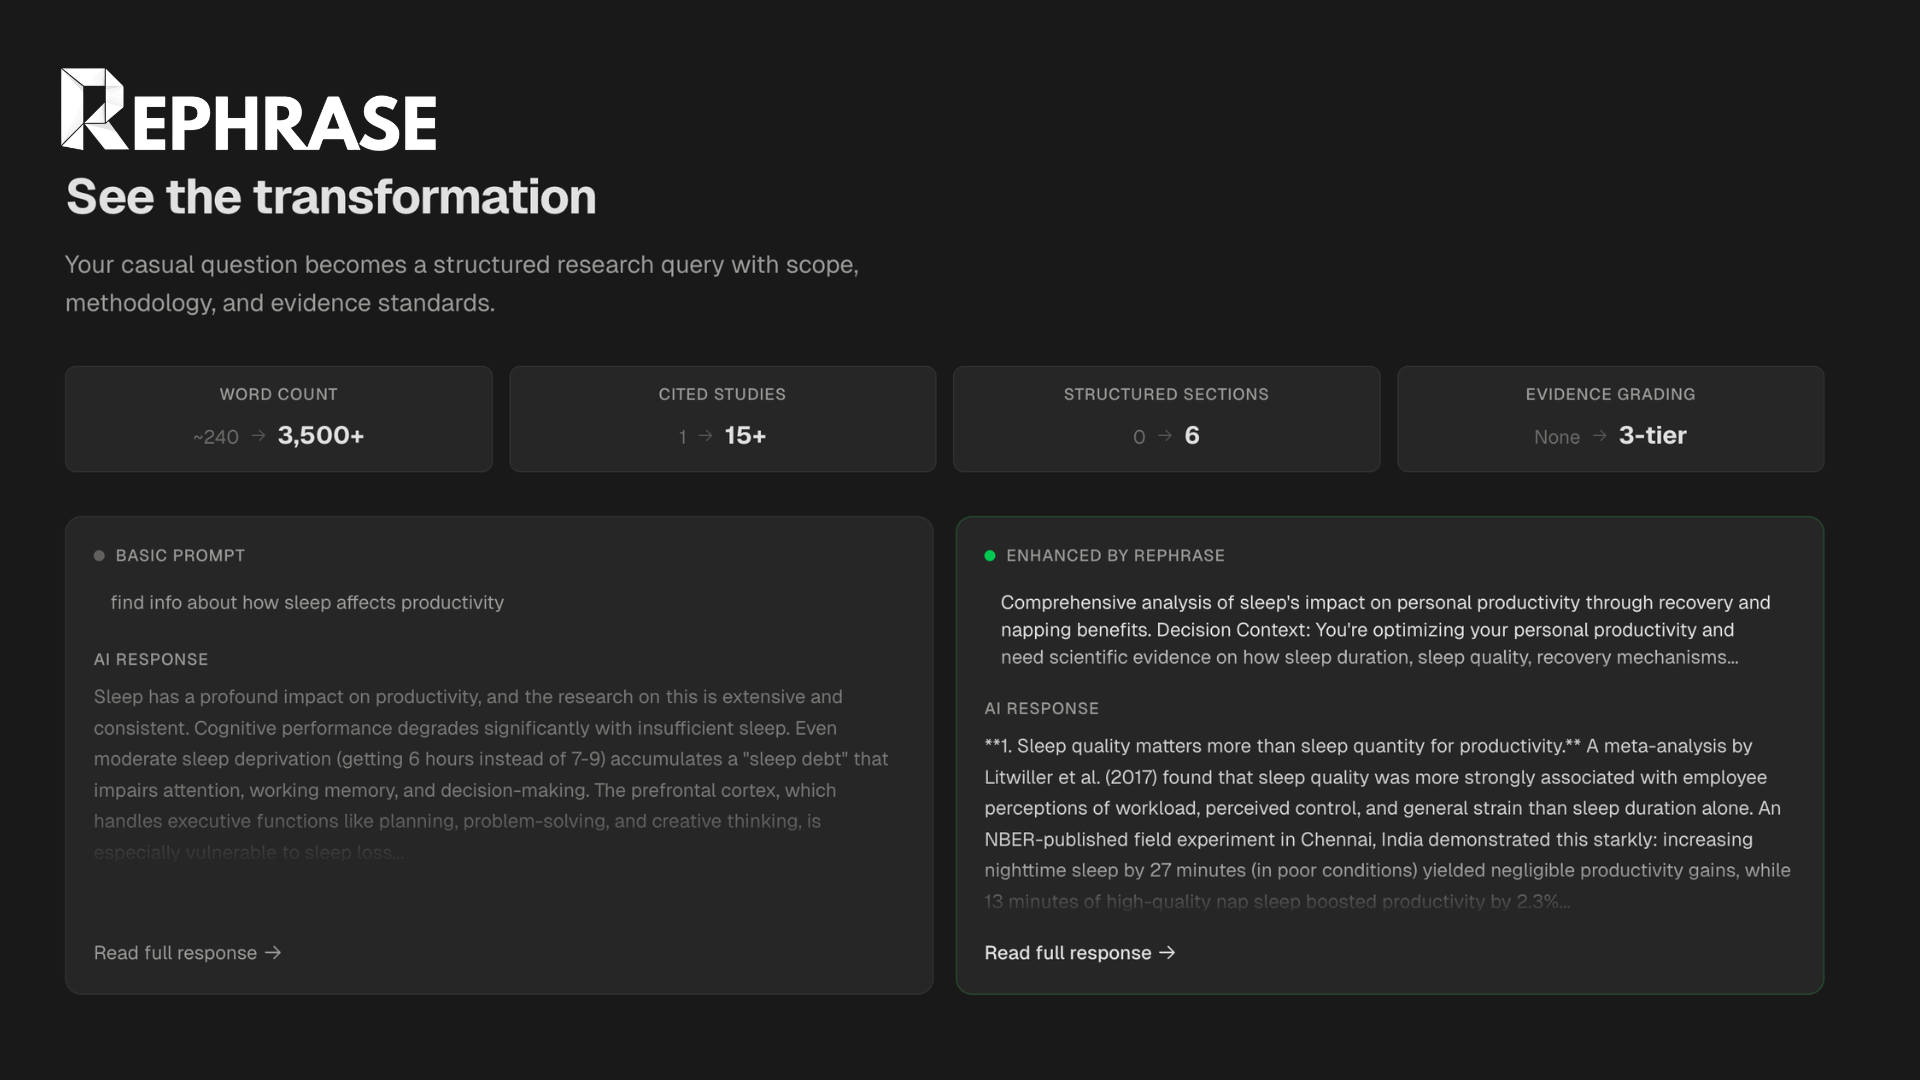The image size is (1920, 1080).
Task: Expand the Decision Context enhanced prompt text
Action: [1385, 630]
